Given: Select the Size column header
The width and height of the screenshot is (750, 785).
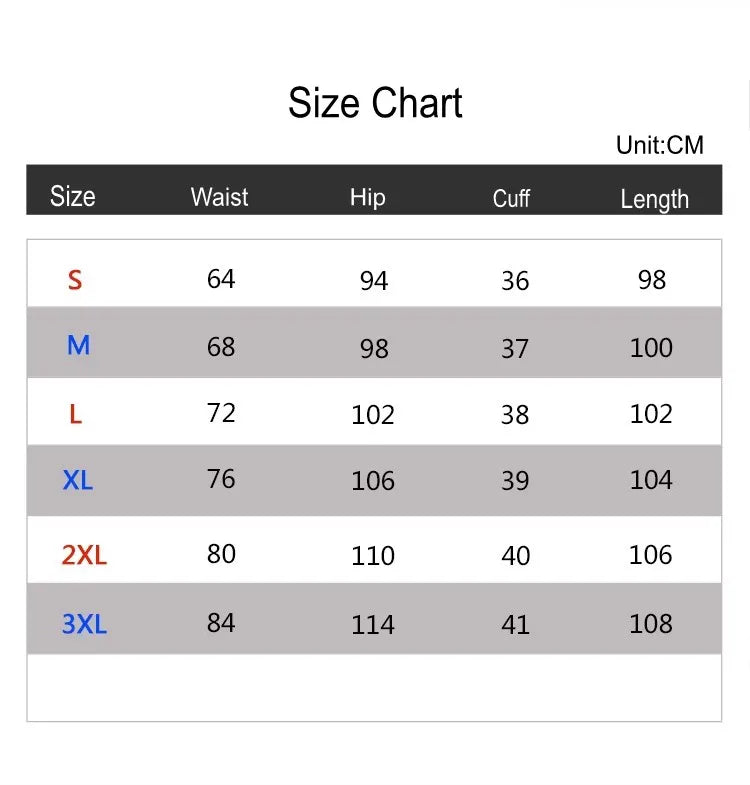Looking at the screenshot, I should (x=73, y=196).
